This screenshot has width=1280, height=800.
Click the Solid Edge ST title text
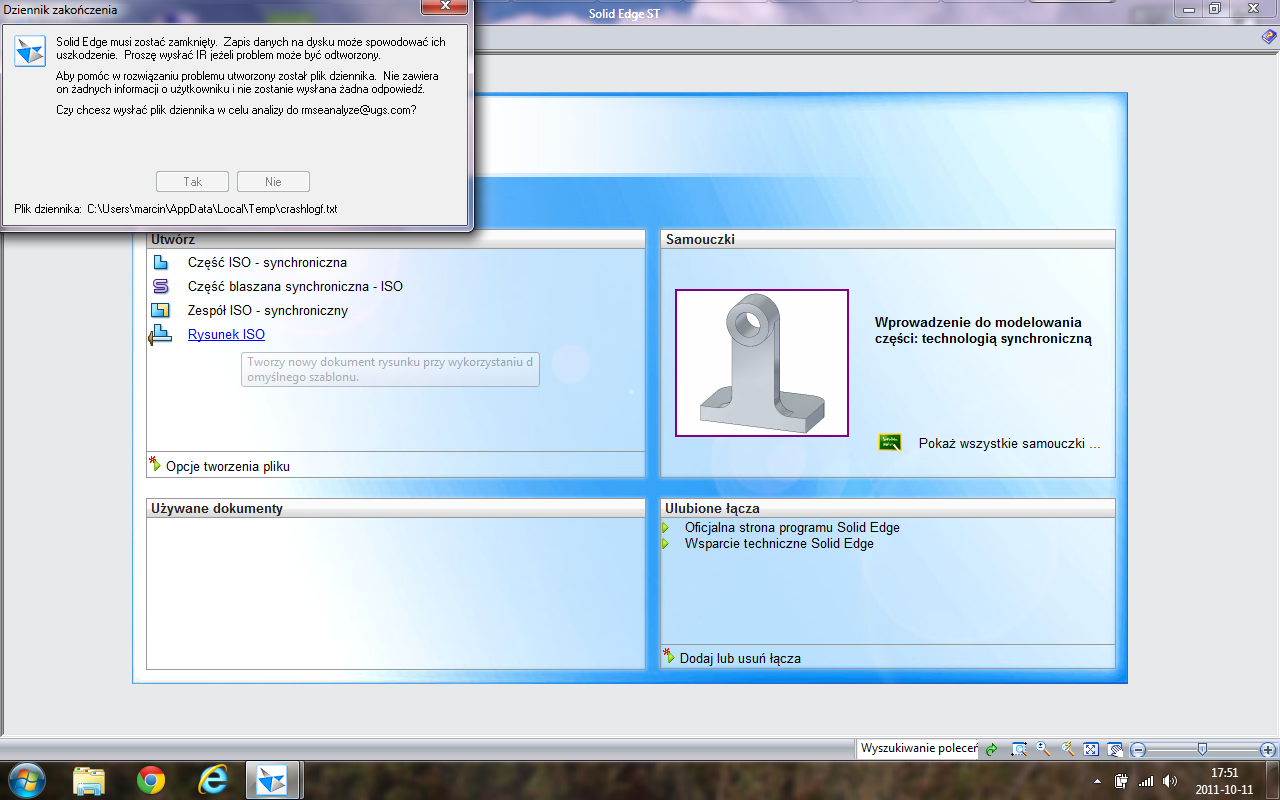[x=624, y=13]
